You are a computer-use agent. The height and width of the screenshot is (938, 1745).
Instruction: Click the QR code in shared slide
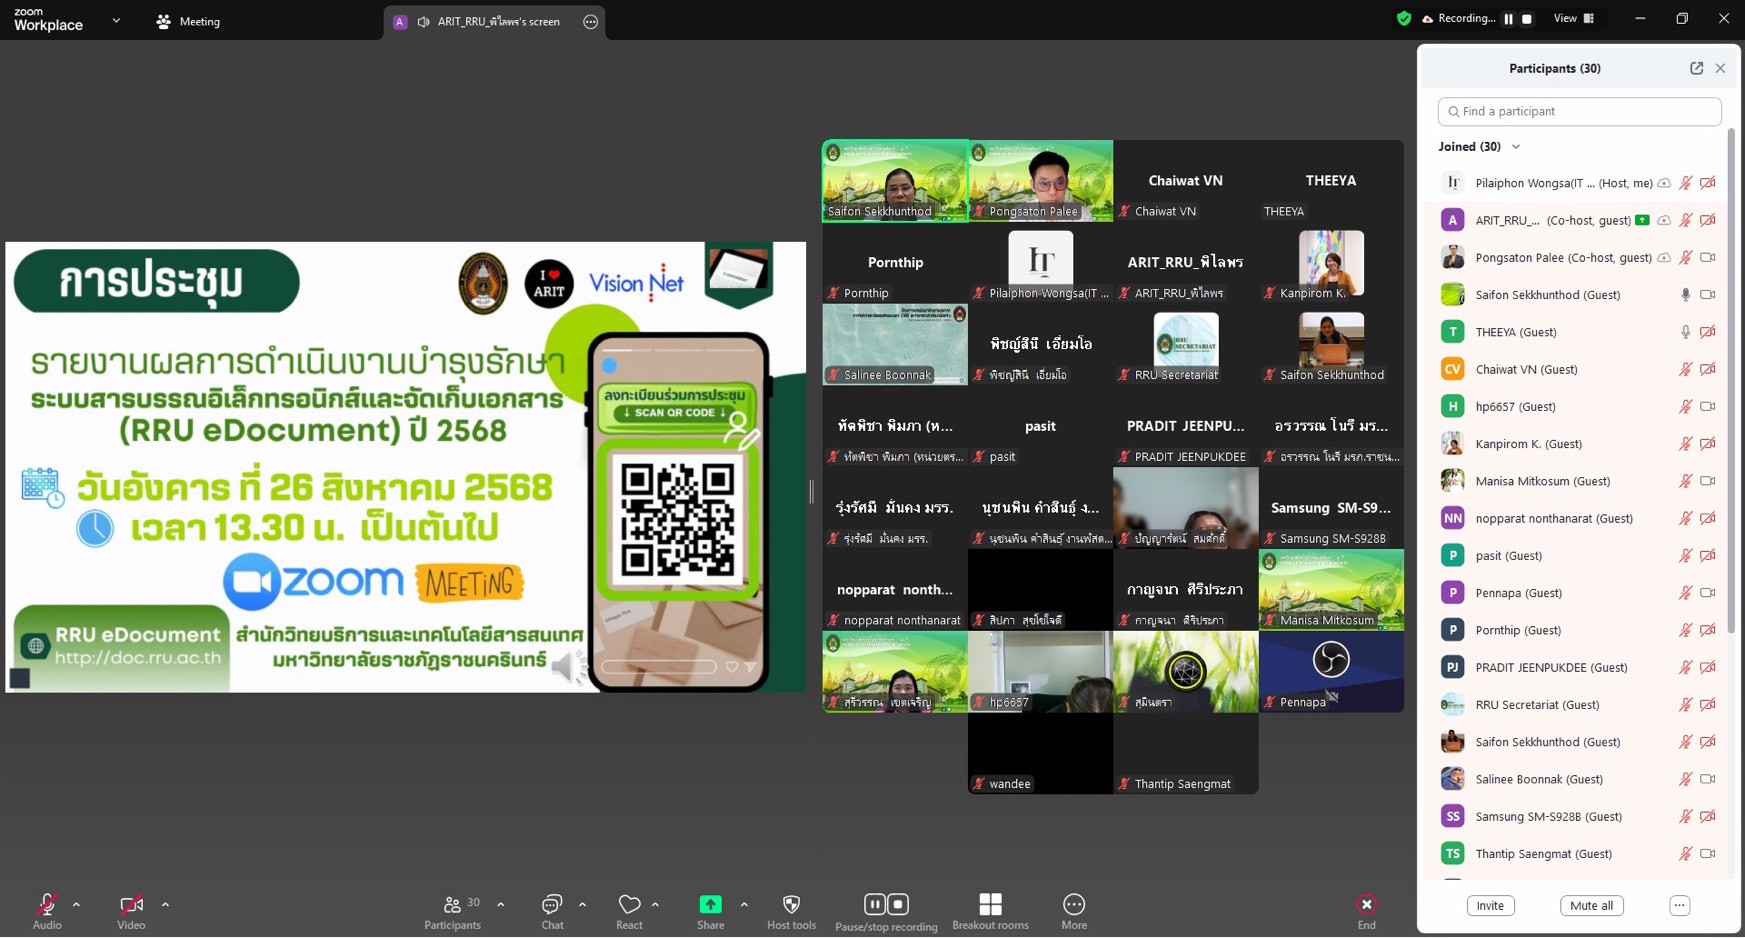point(677,520)
